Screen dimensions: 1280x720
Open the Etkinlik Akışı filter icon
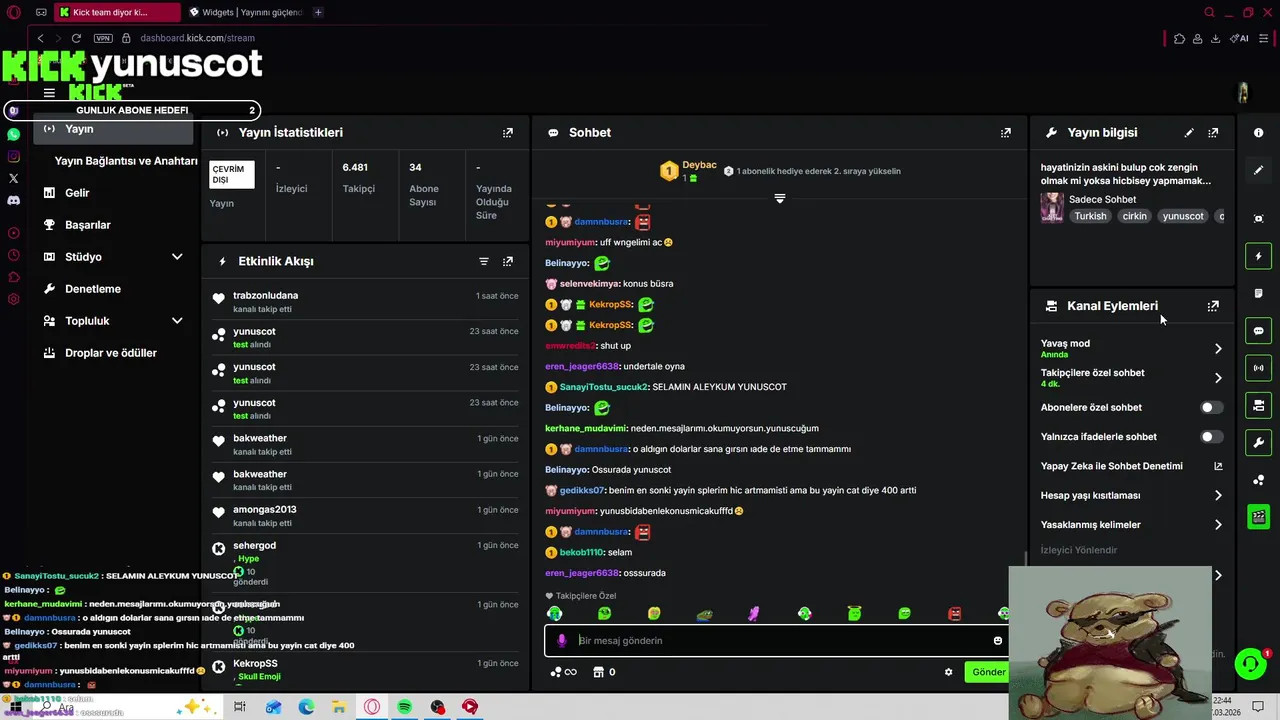(484, 261)
